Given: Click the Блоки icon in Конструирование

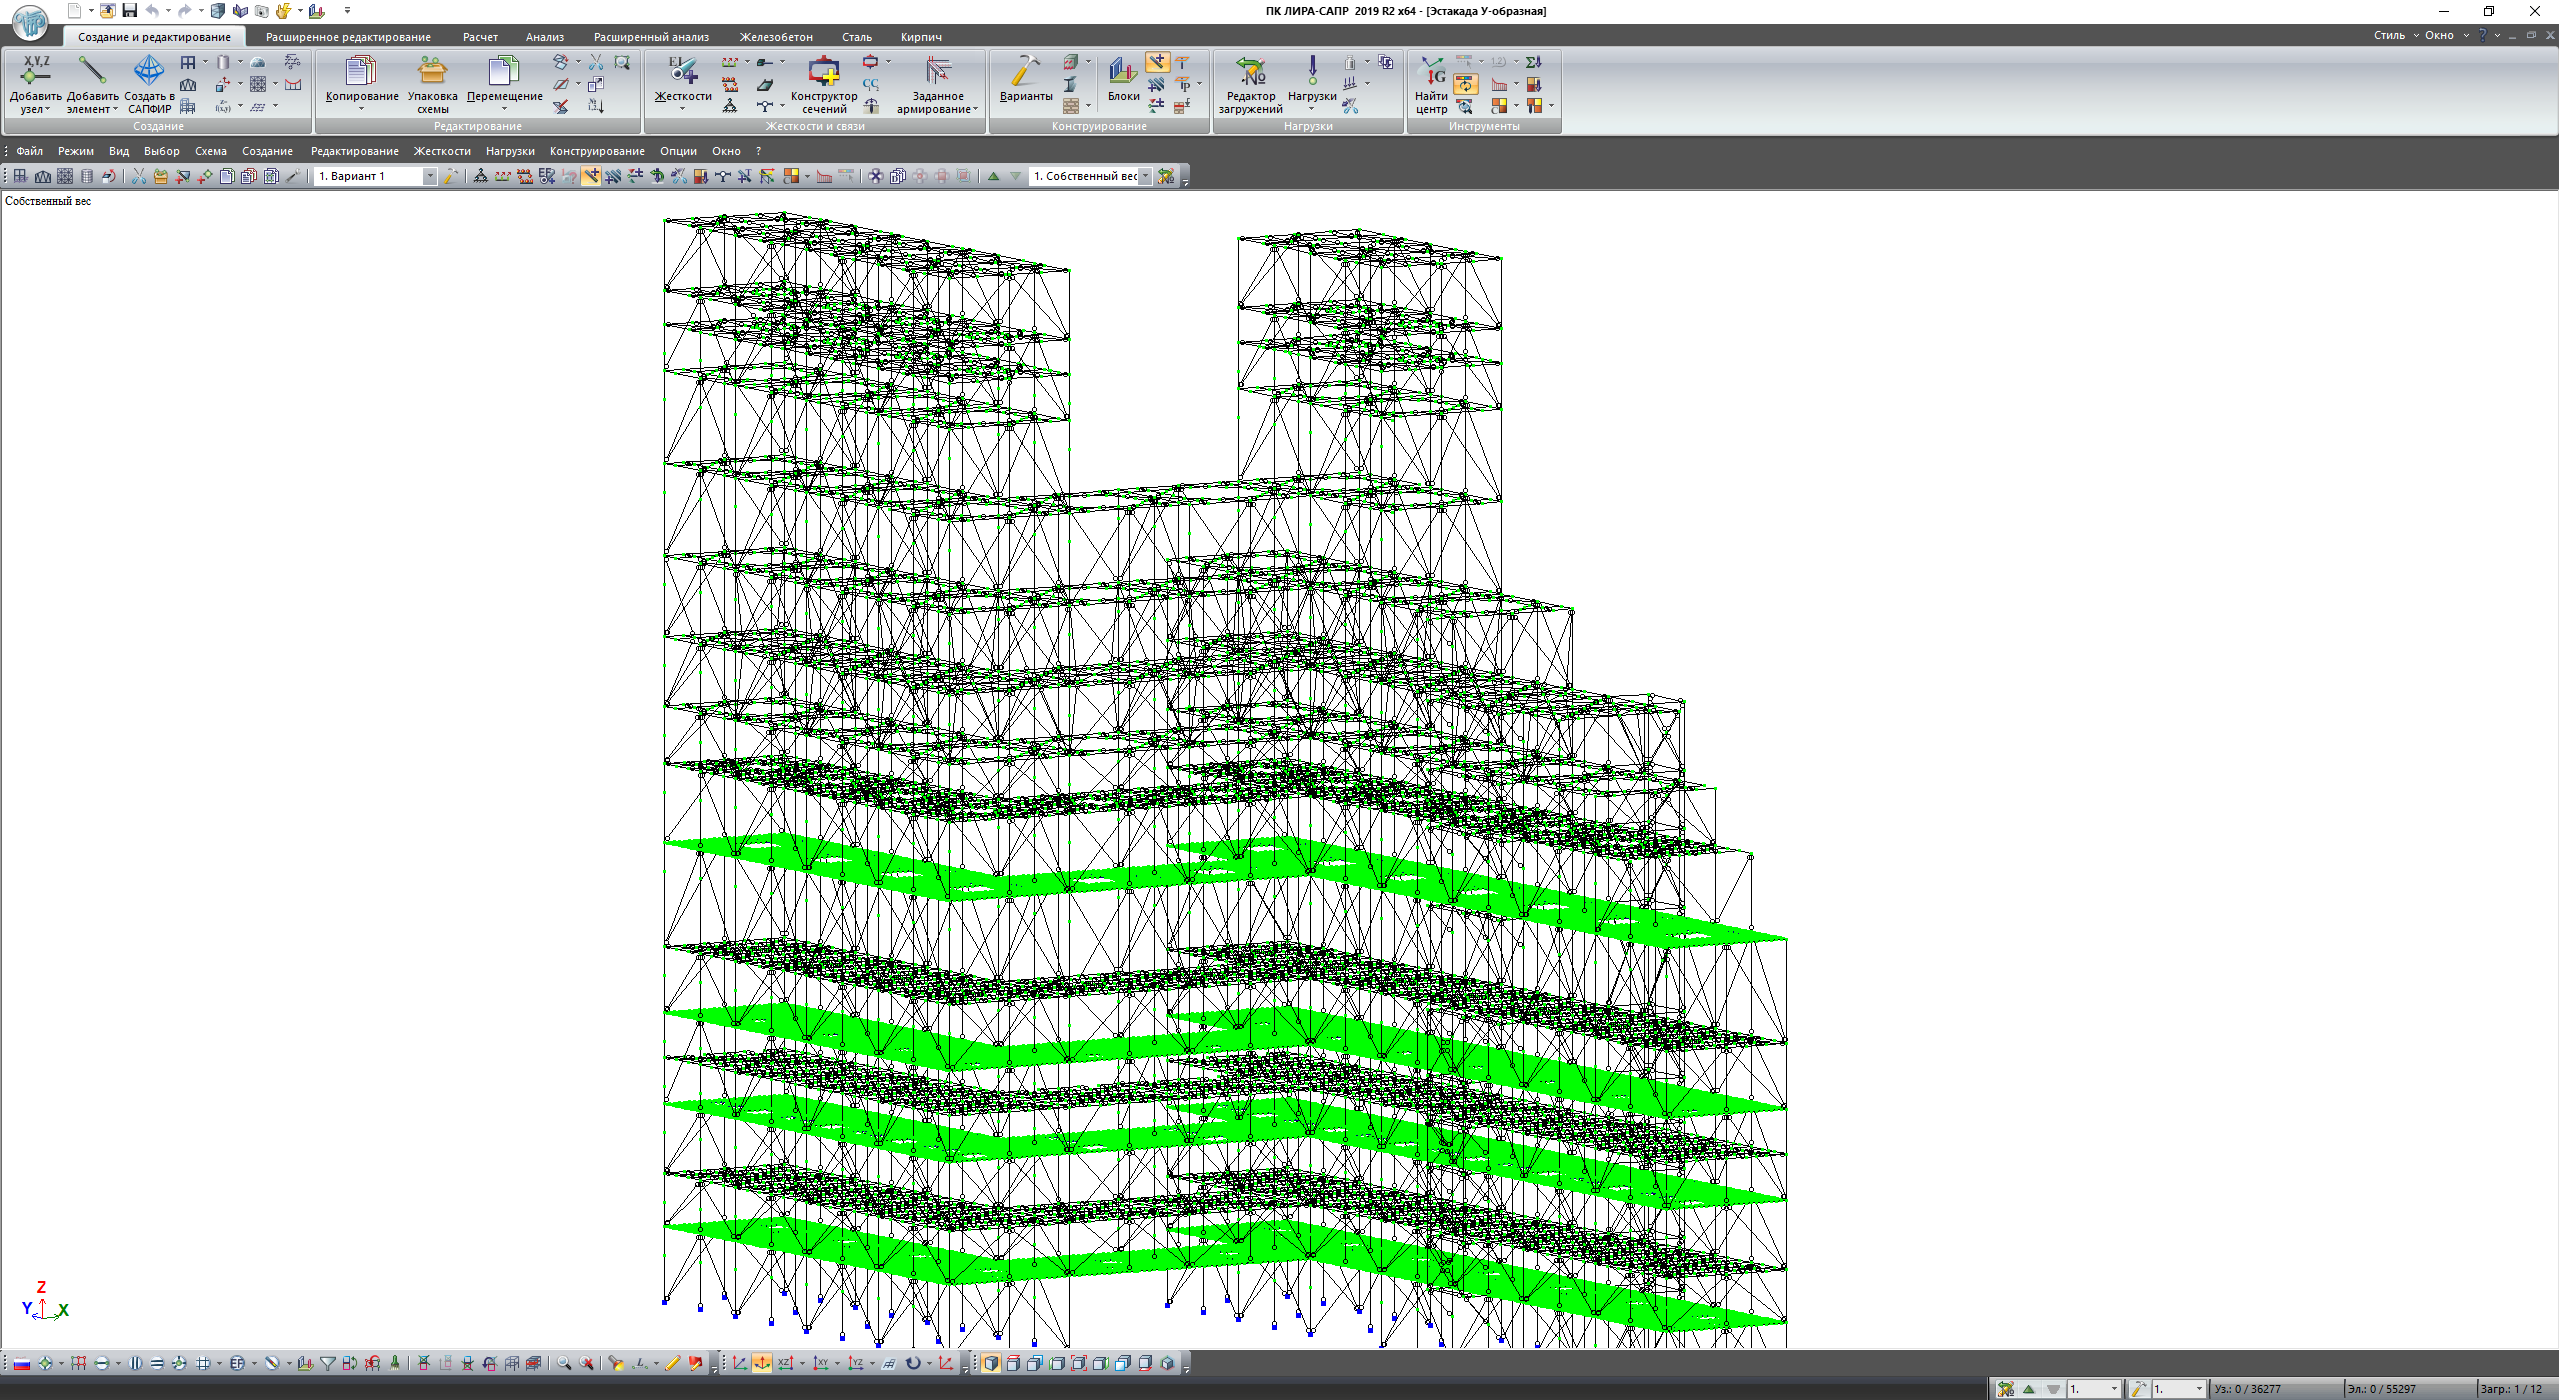Looking at the screenshot, I should [1123, 71].
